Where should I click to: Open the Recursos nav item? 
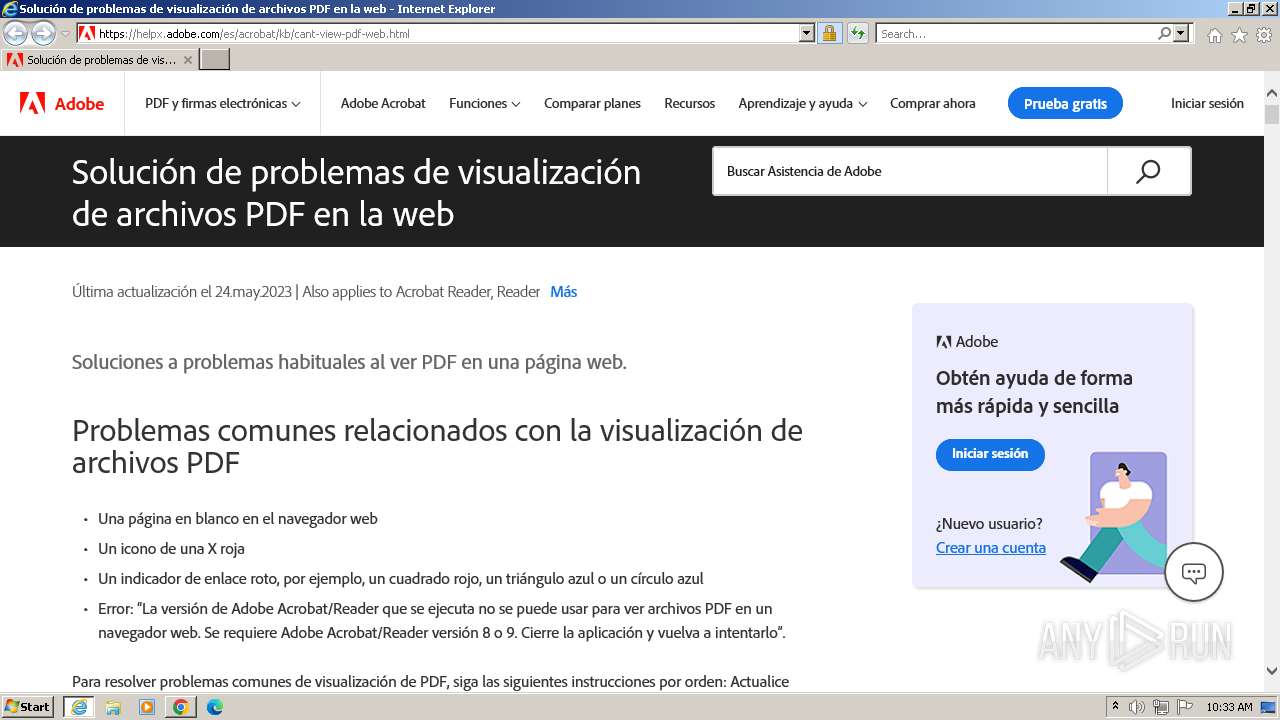[690, 103]
